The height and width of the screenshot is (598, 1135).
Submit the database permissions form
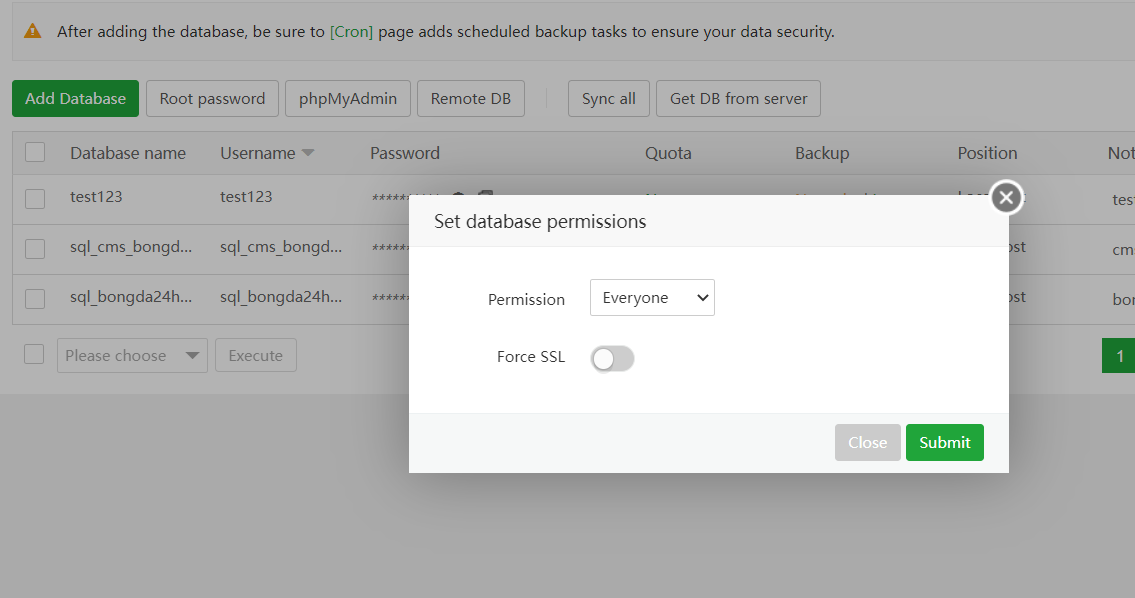[944, 442]
